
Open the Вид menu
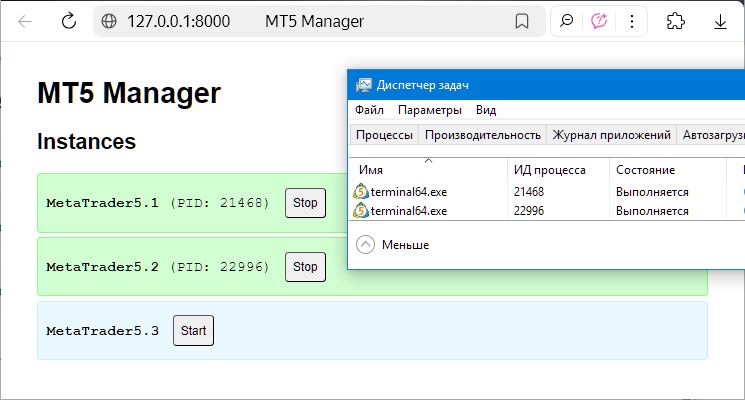point(486,110)
